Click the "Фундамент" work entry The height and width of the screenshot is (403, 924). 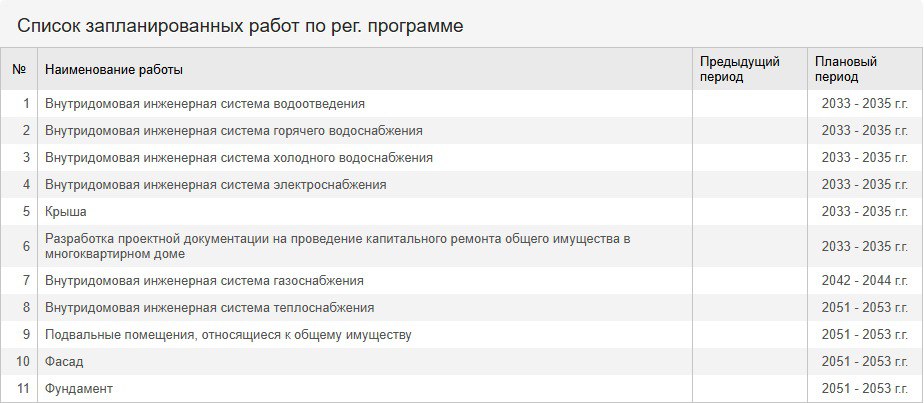(78, 389)
